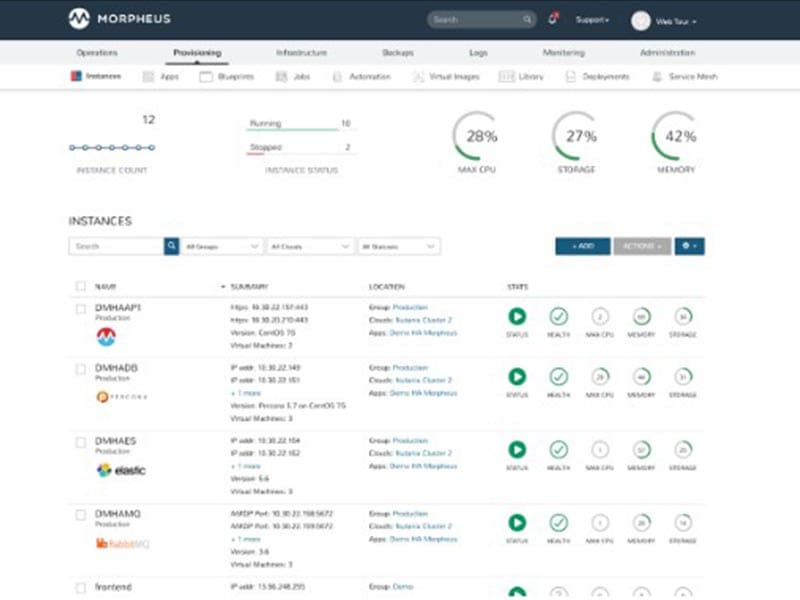Click the blue instance search button
Viewport: 800px width, 600px height.
point(172,246)
